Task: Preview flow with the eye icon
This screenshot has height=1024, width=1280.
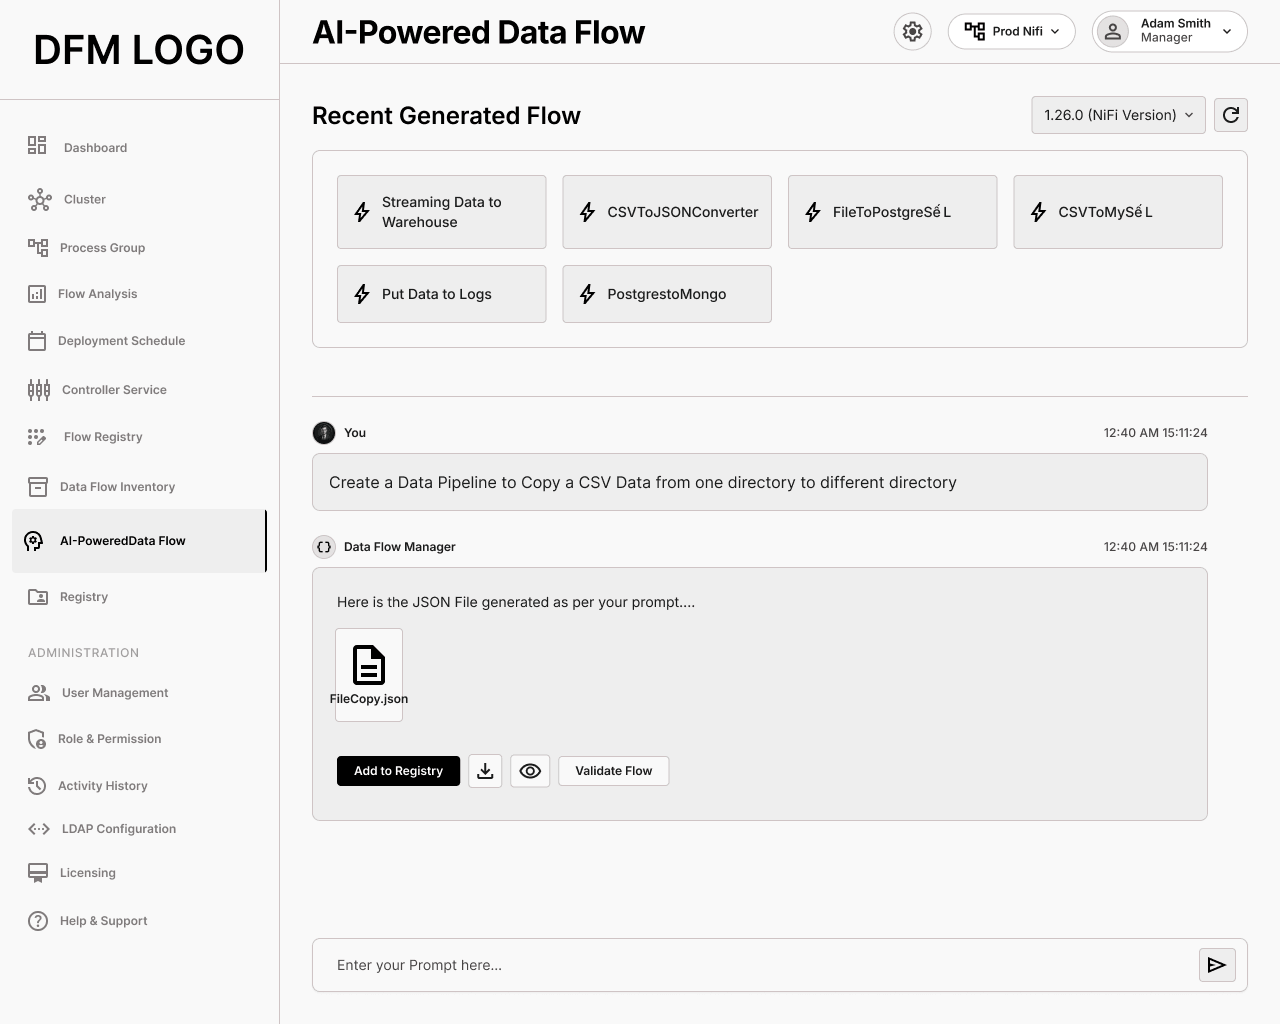Action: click(530, 771)
